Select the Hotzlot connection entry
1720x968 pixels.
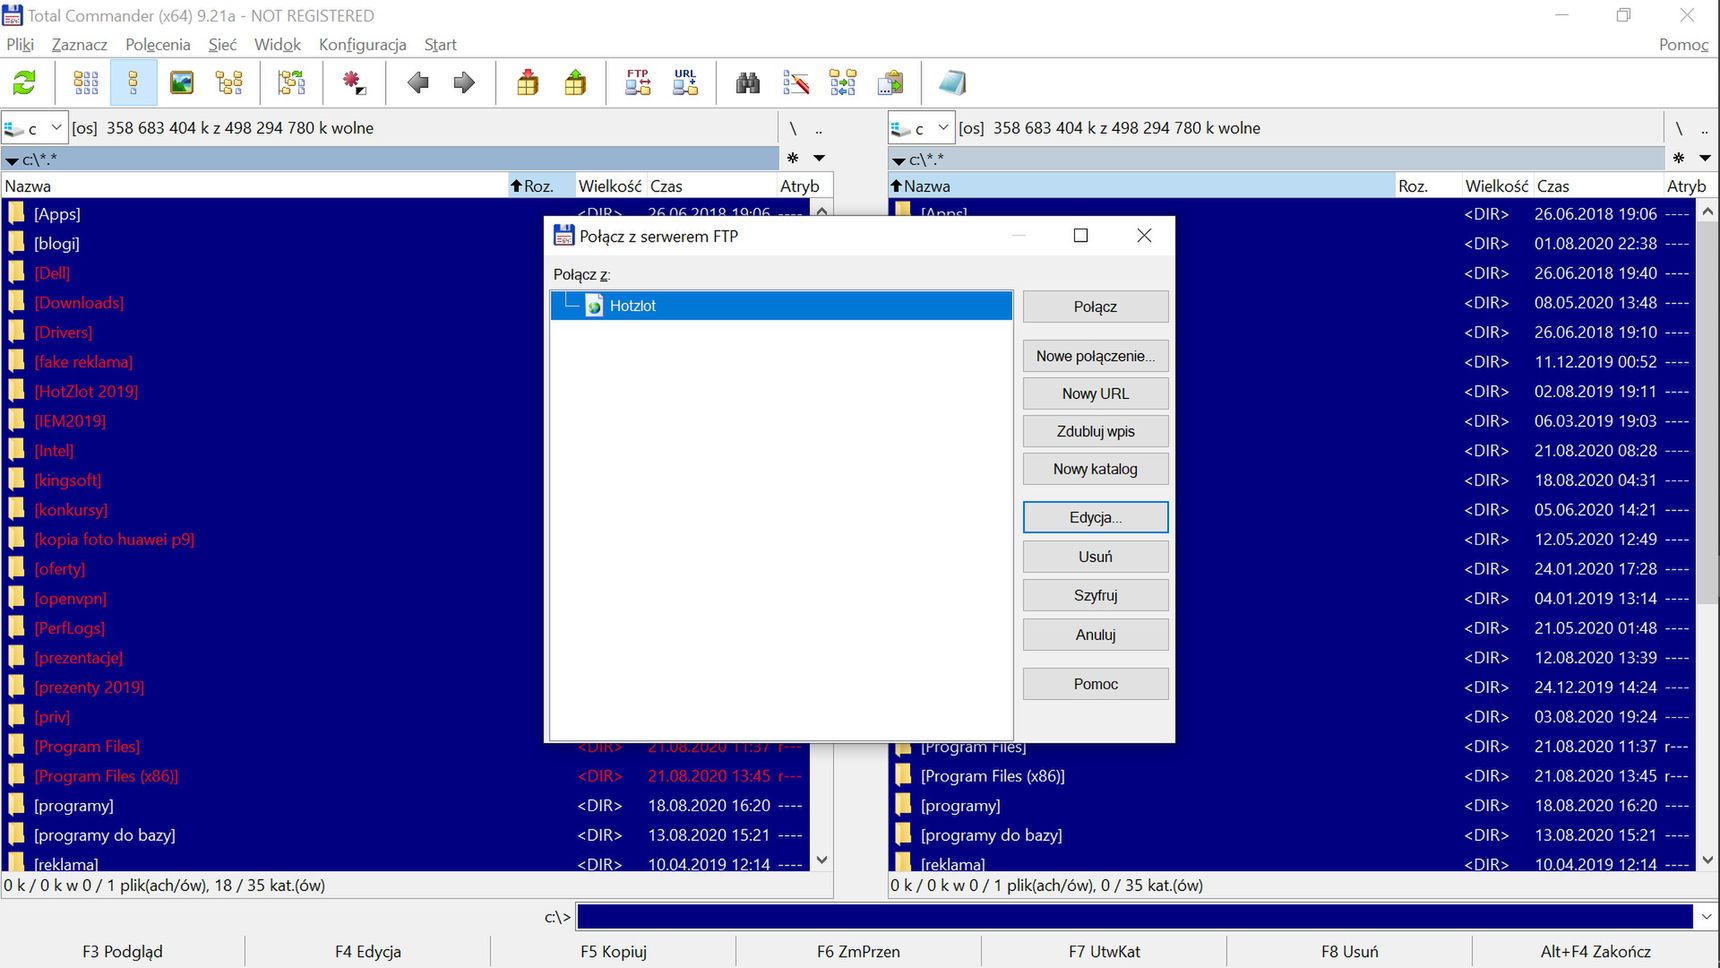[781, 306]
